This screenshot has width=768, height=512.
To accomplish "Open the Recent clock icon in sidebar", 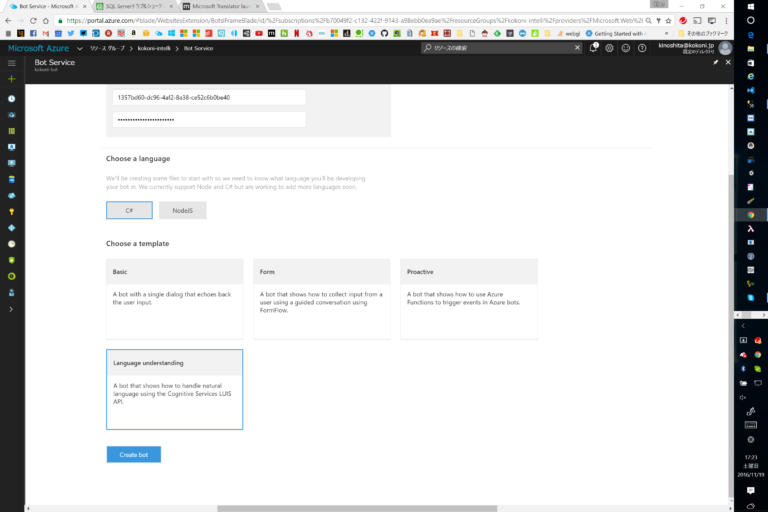I will (x=12, y=98).
